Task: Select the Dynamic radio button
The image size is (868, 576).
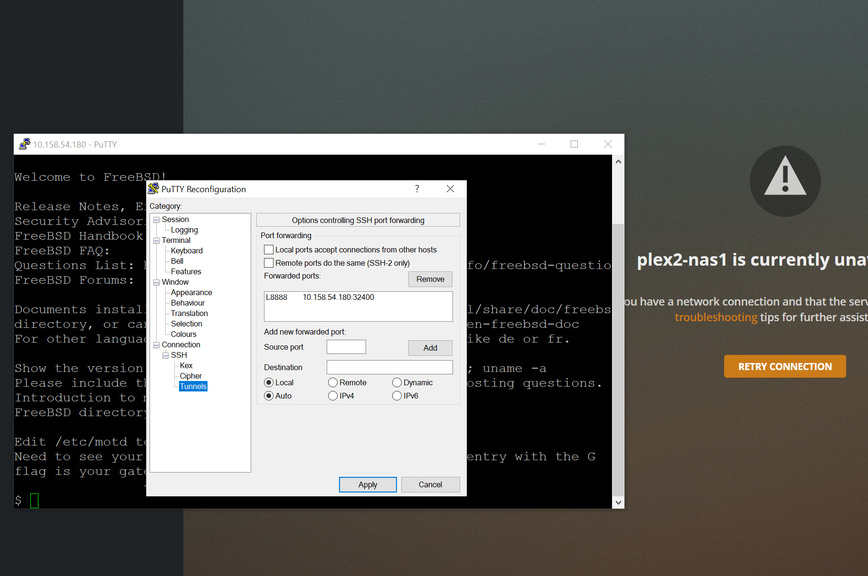Action: (x=397, y=382)
